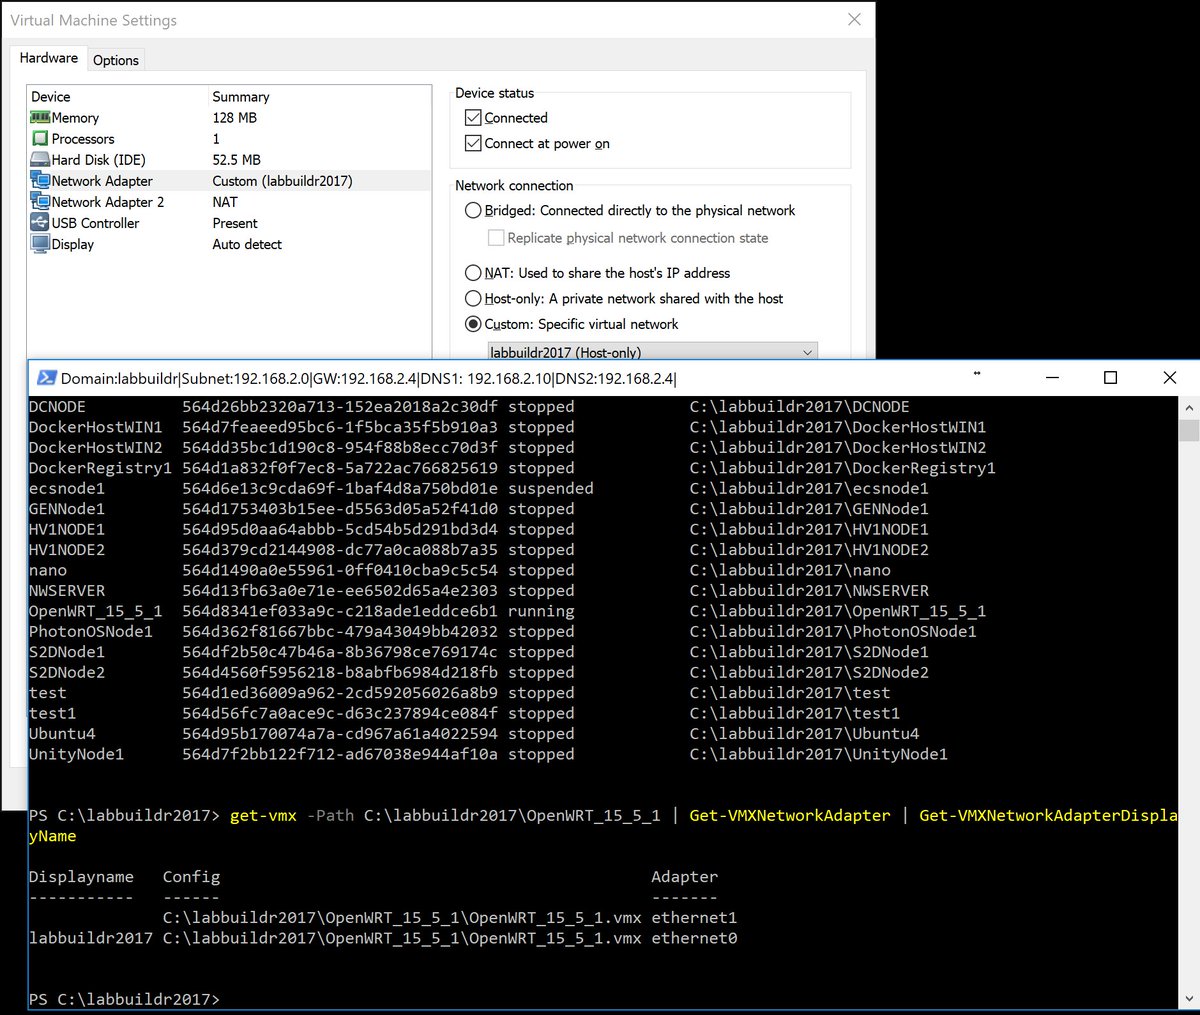Click Custom (labbuildr2017) summary value
Screen dimensions: 1200x1015
[283, 181]
